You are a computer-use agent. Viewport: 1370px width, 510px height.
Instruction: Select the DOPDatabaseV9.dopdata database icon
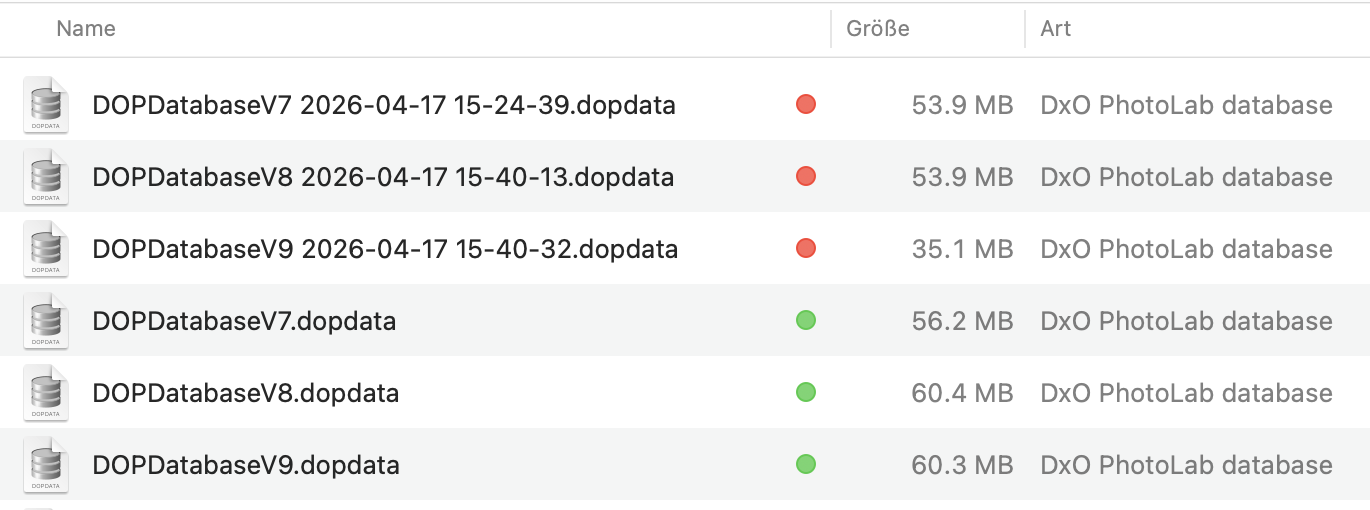pos(46,465)
